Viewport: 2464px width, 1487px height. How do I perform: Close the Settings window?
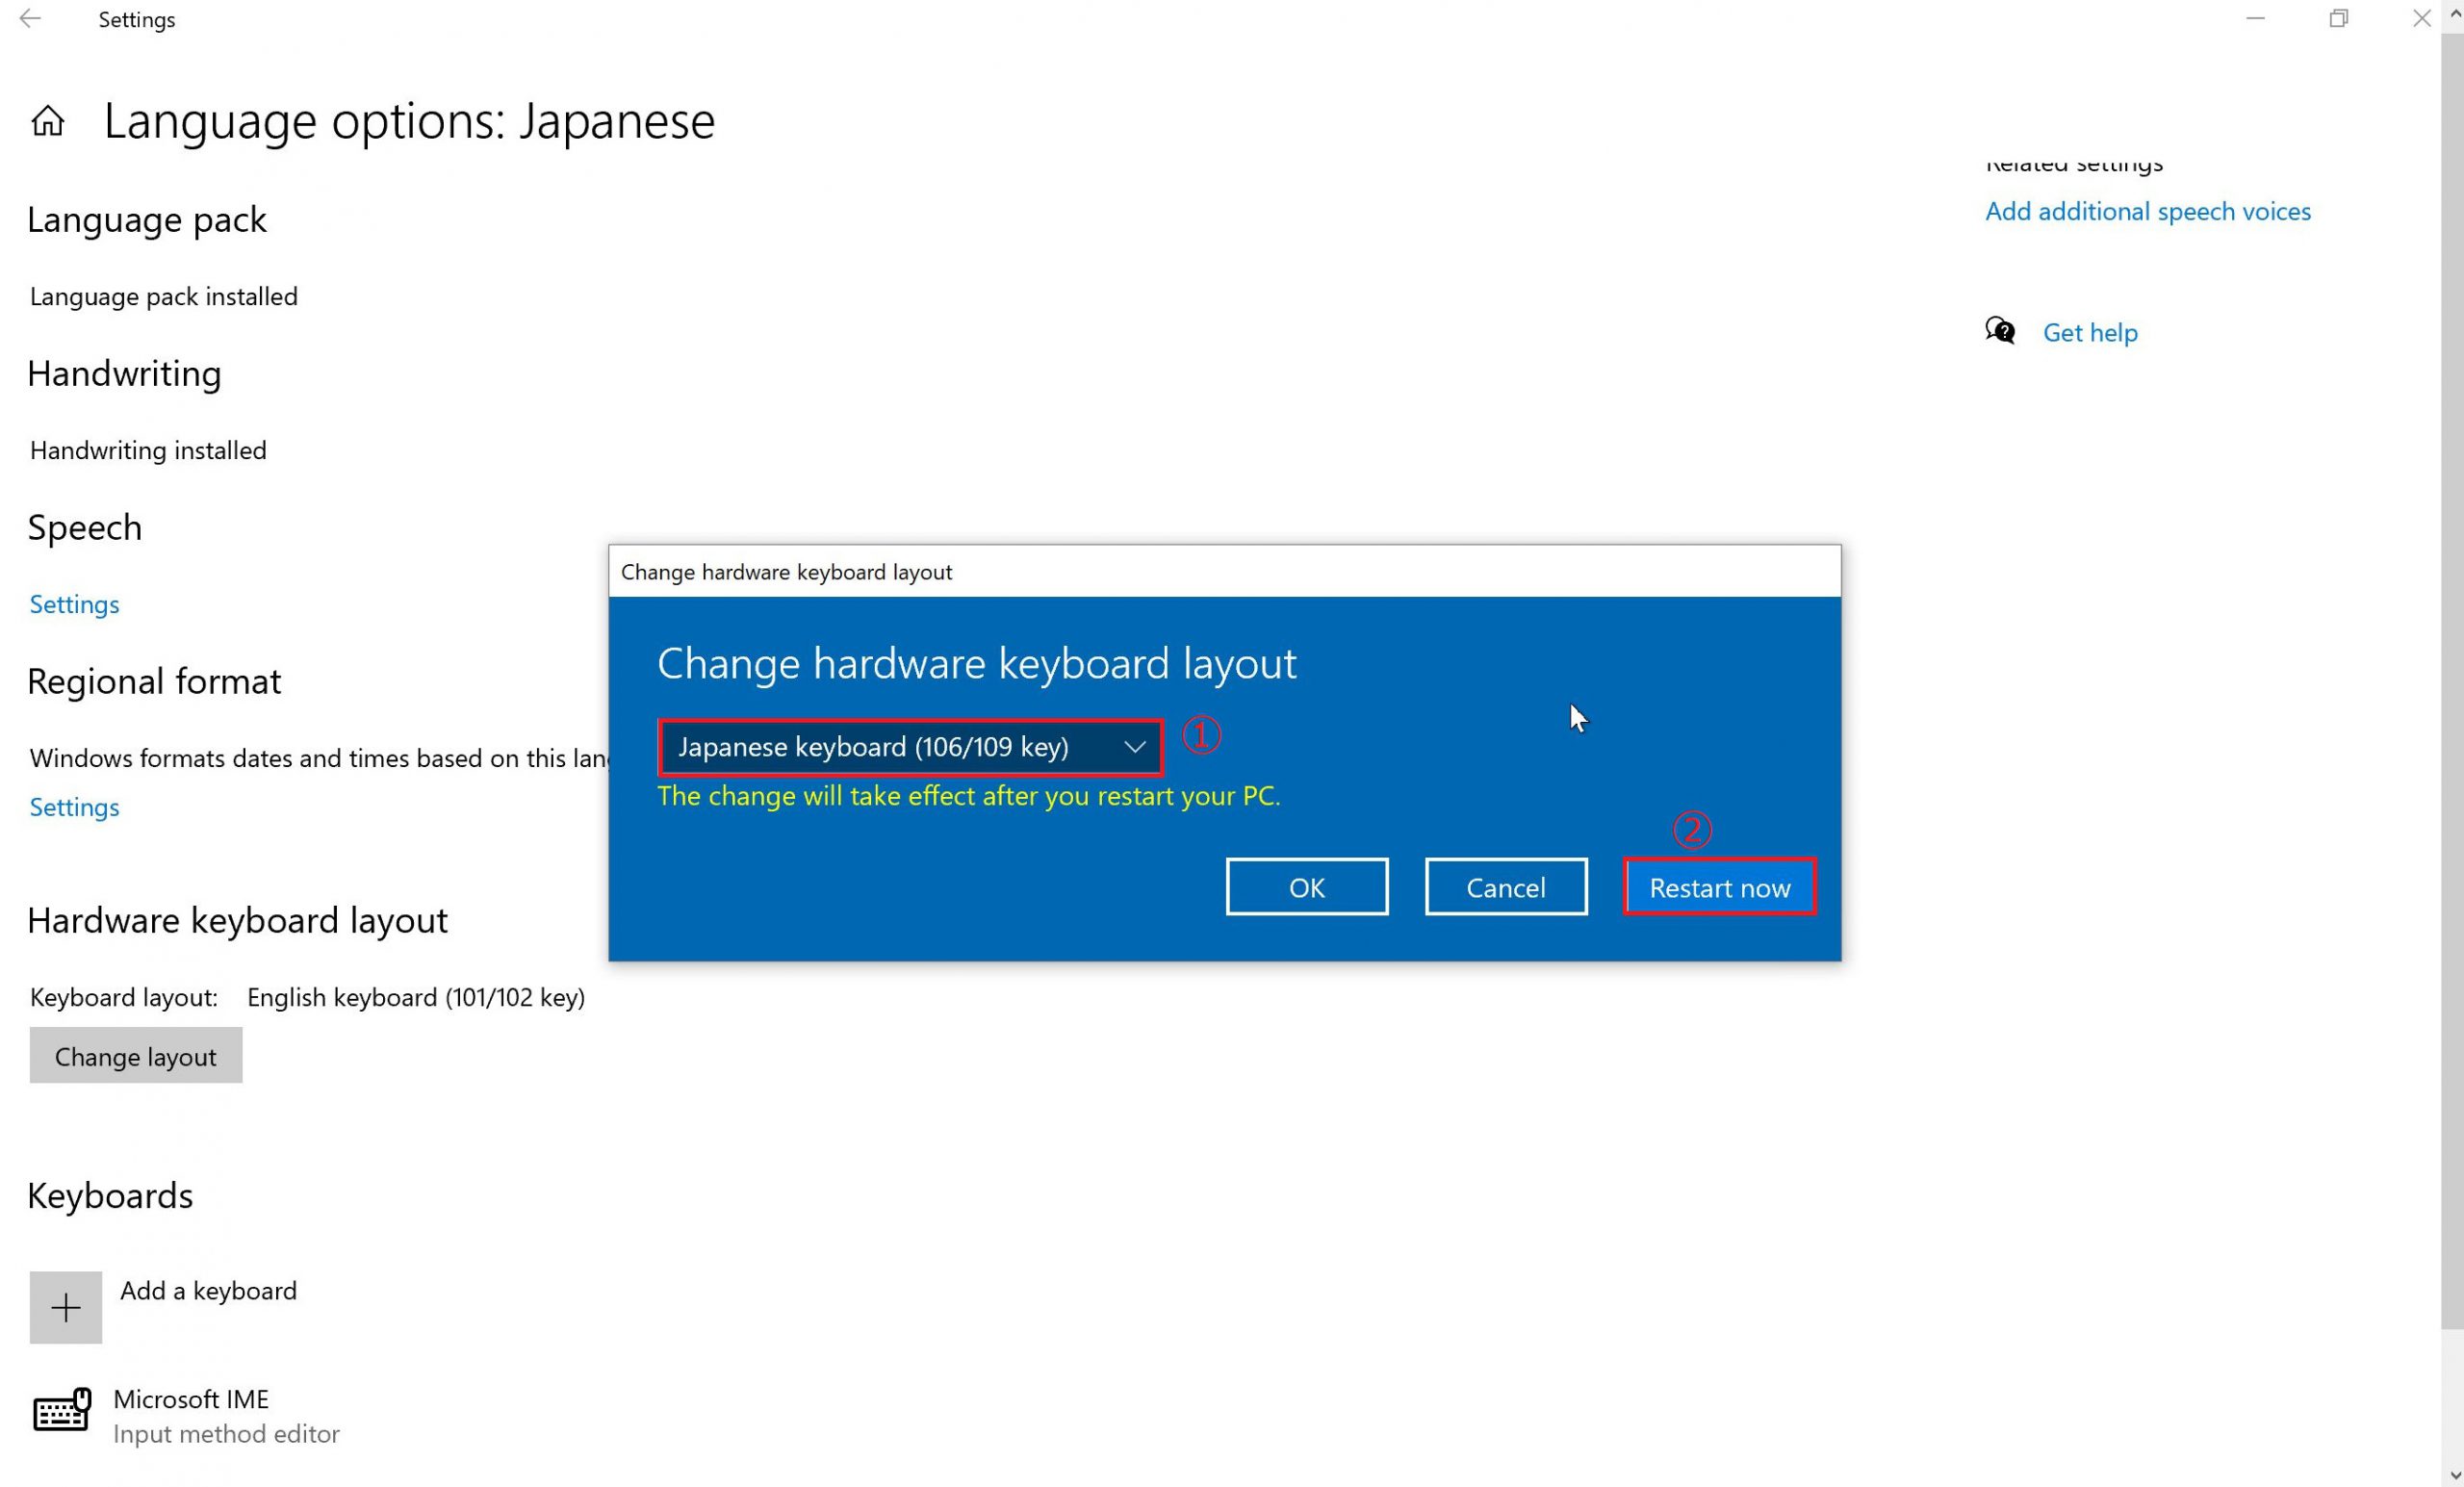pyautogui.click(x=2421, y=19)
